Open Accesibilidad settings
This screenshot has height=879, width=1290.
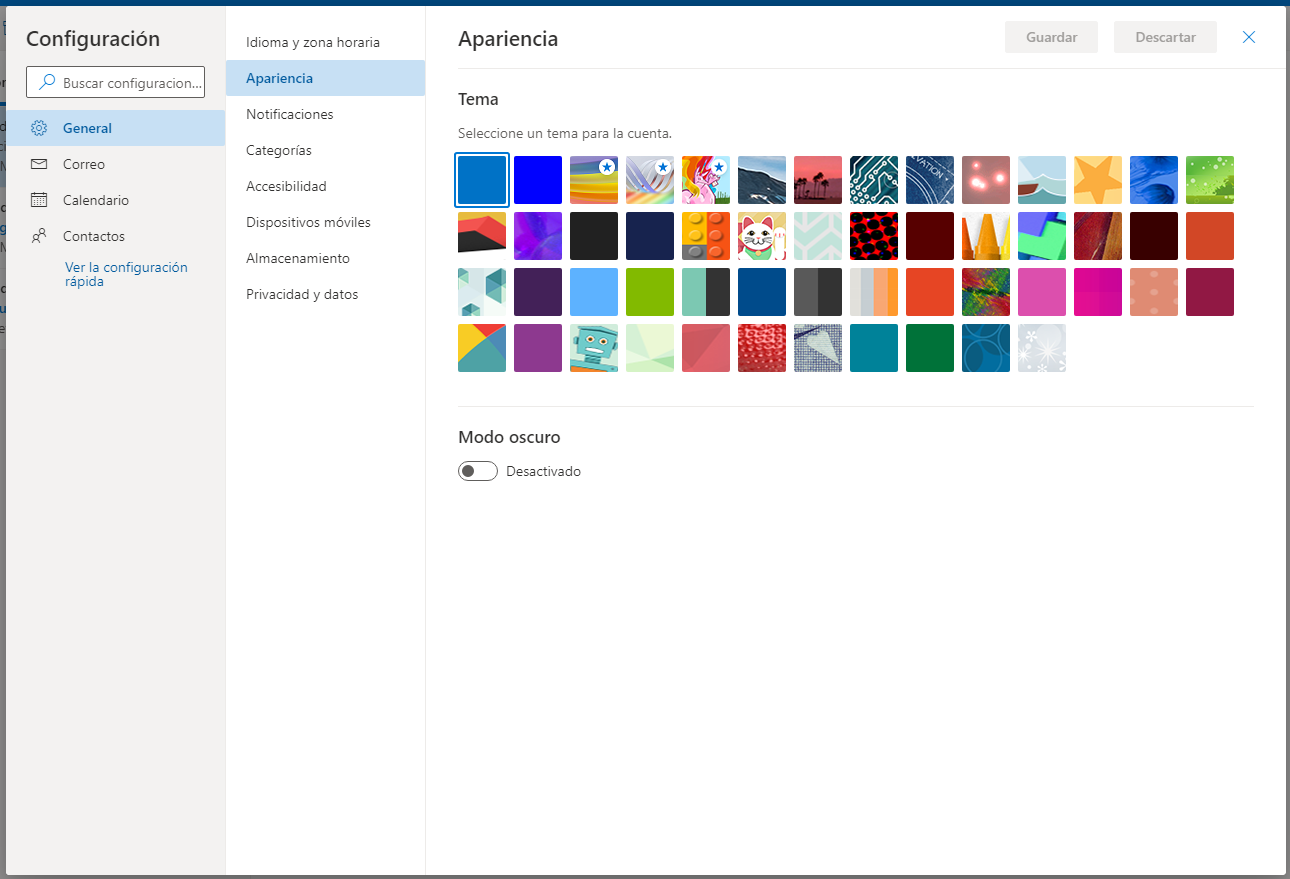[x=326, y=186]
